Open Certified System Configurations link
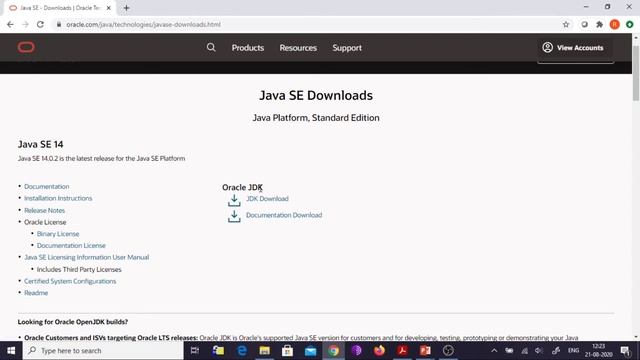Viewport: 640px width, 360px height. [x=70, y=281]
